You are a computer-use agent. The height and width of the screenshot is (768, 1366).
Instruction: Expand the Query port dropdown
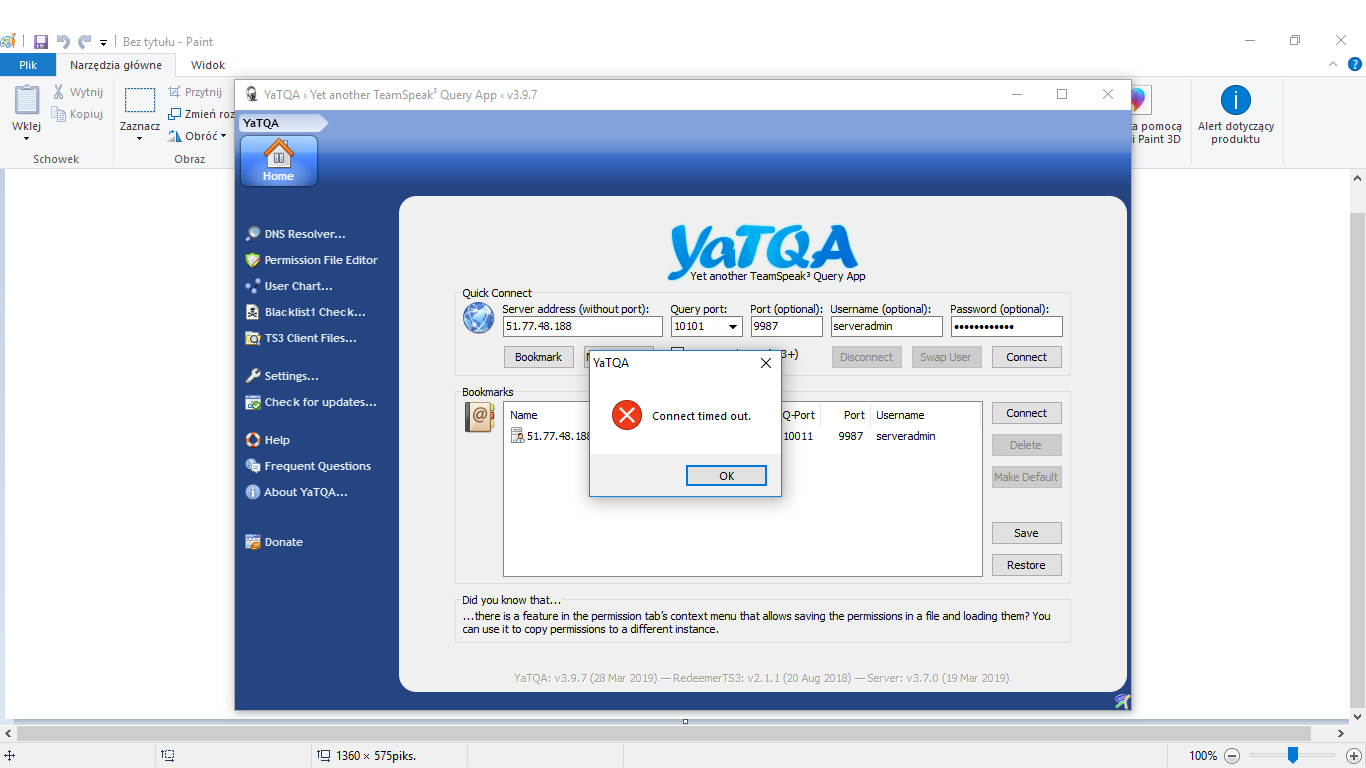pos(733,327)
